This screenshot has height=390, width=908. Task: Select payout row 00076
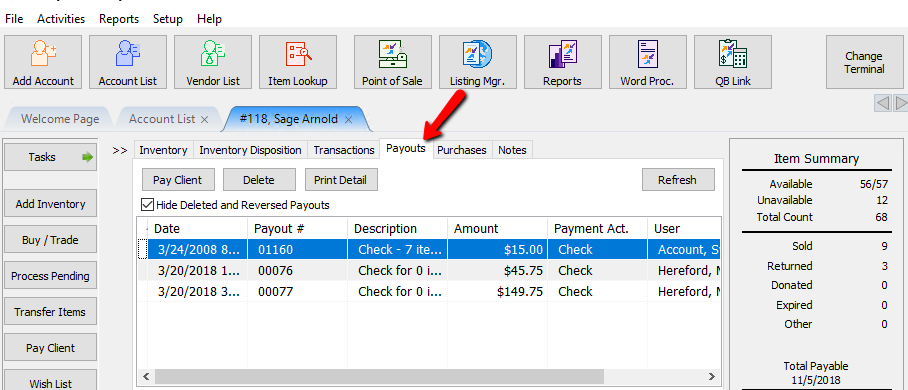pyautogui.click(x=430, y=270)
